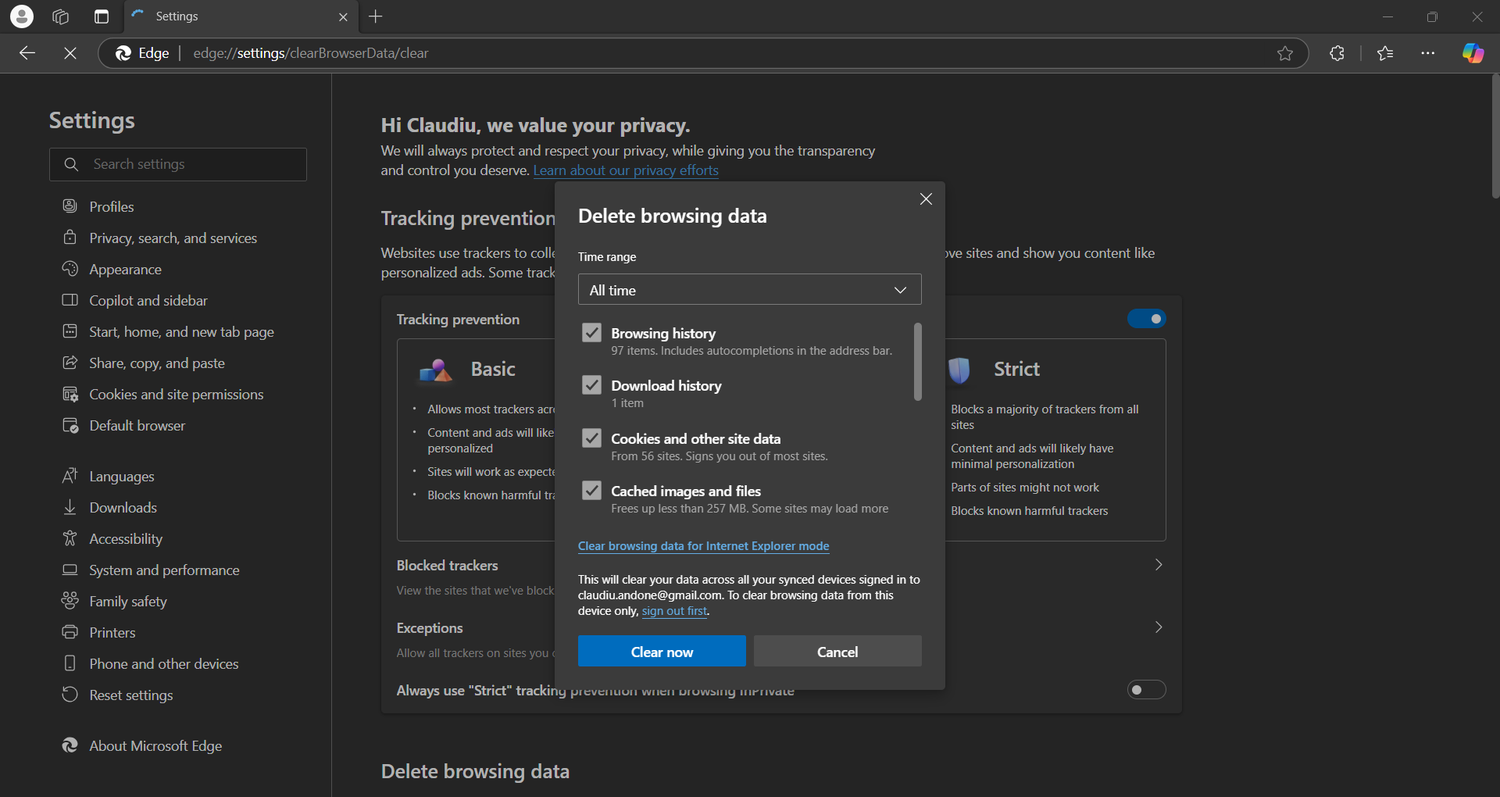Click the Clear now button
Viewport: 1500px width, 797px height.
[662, 652]
